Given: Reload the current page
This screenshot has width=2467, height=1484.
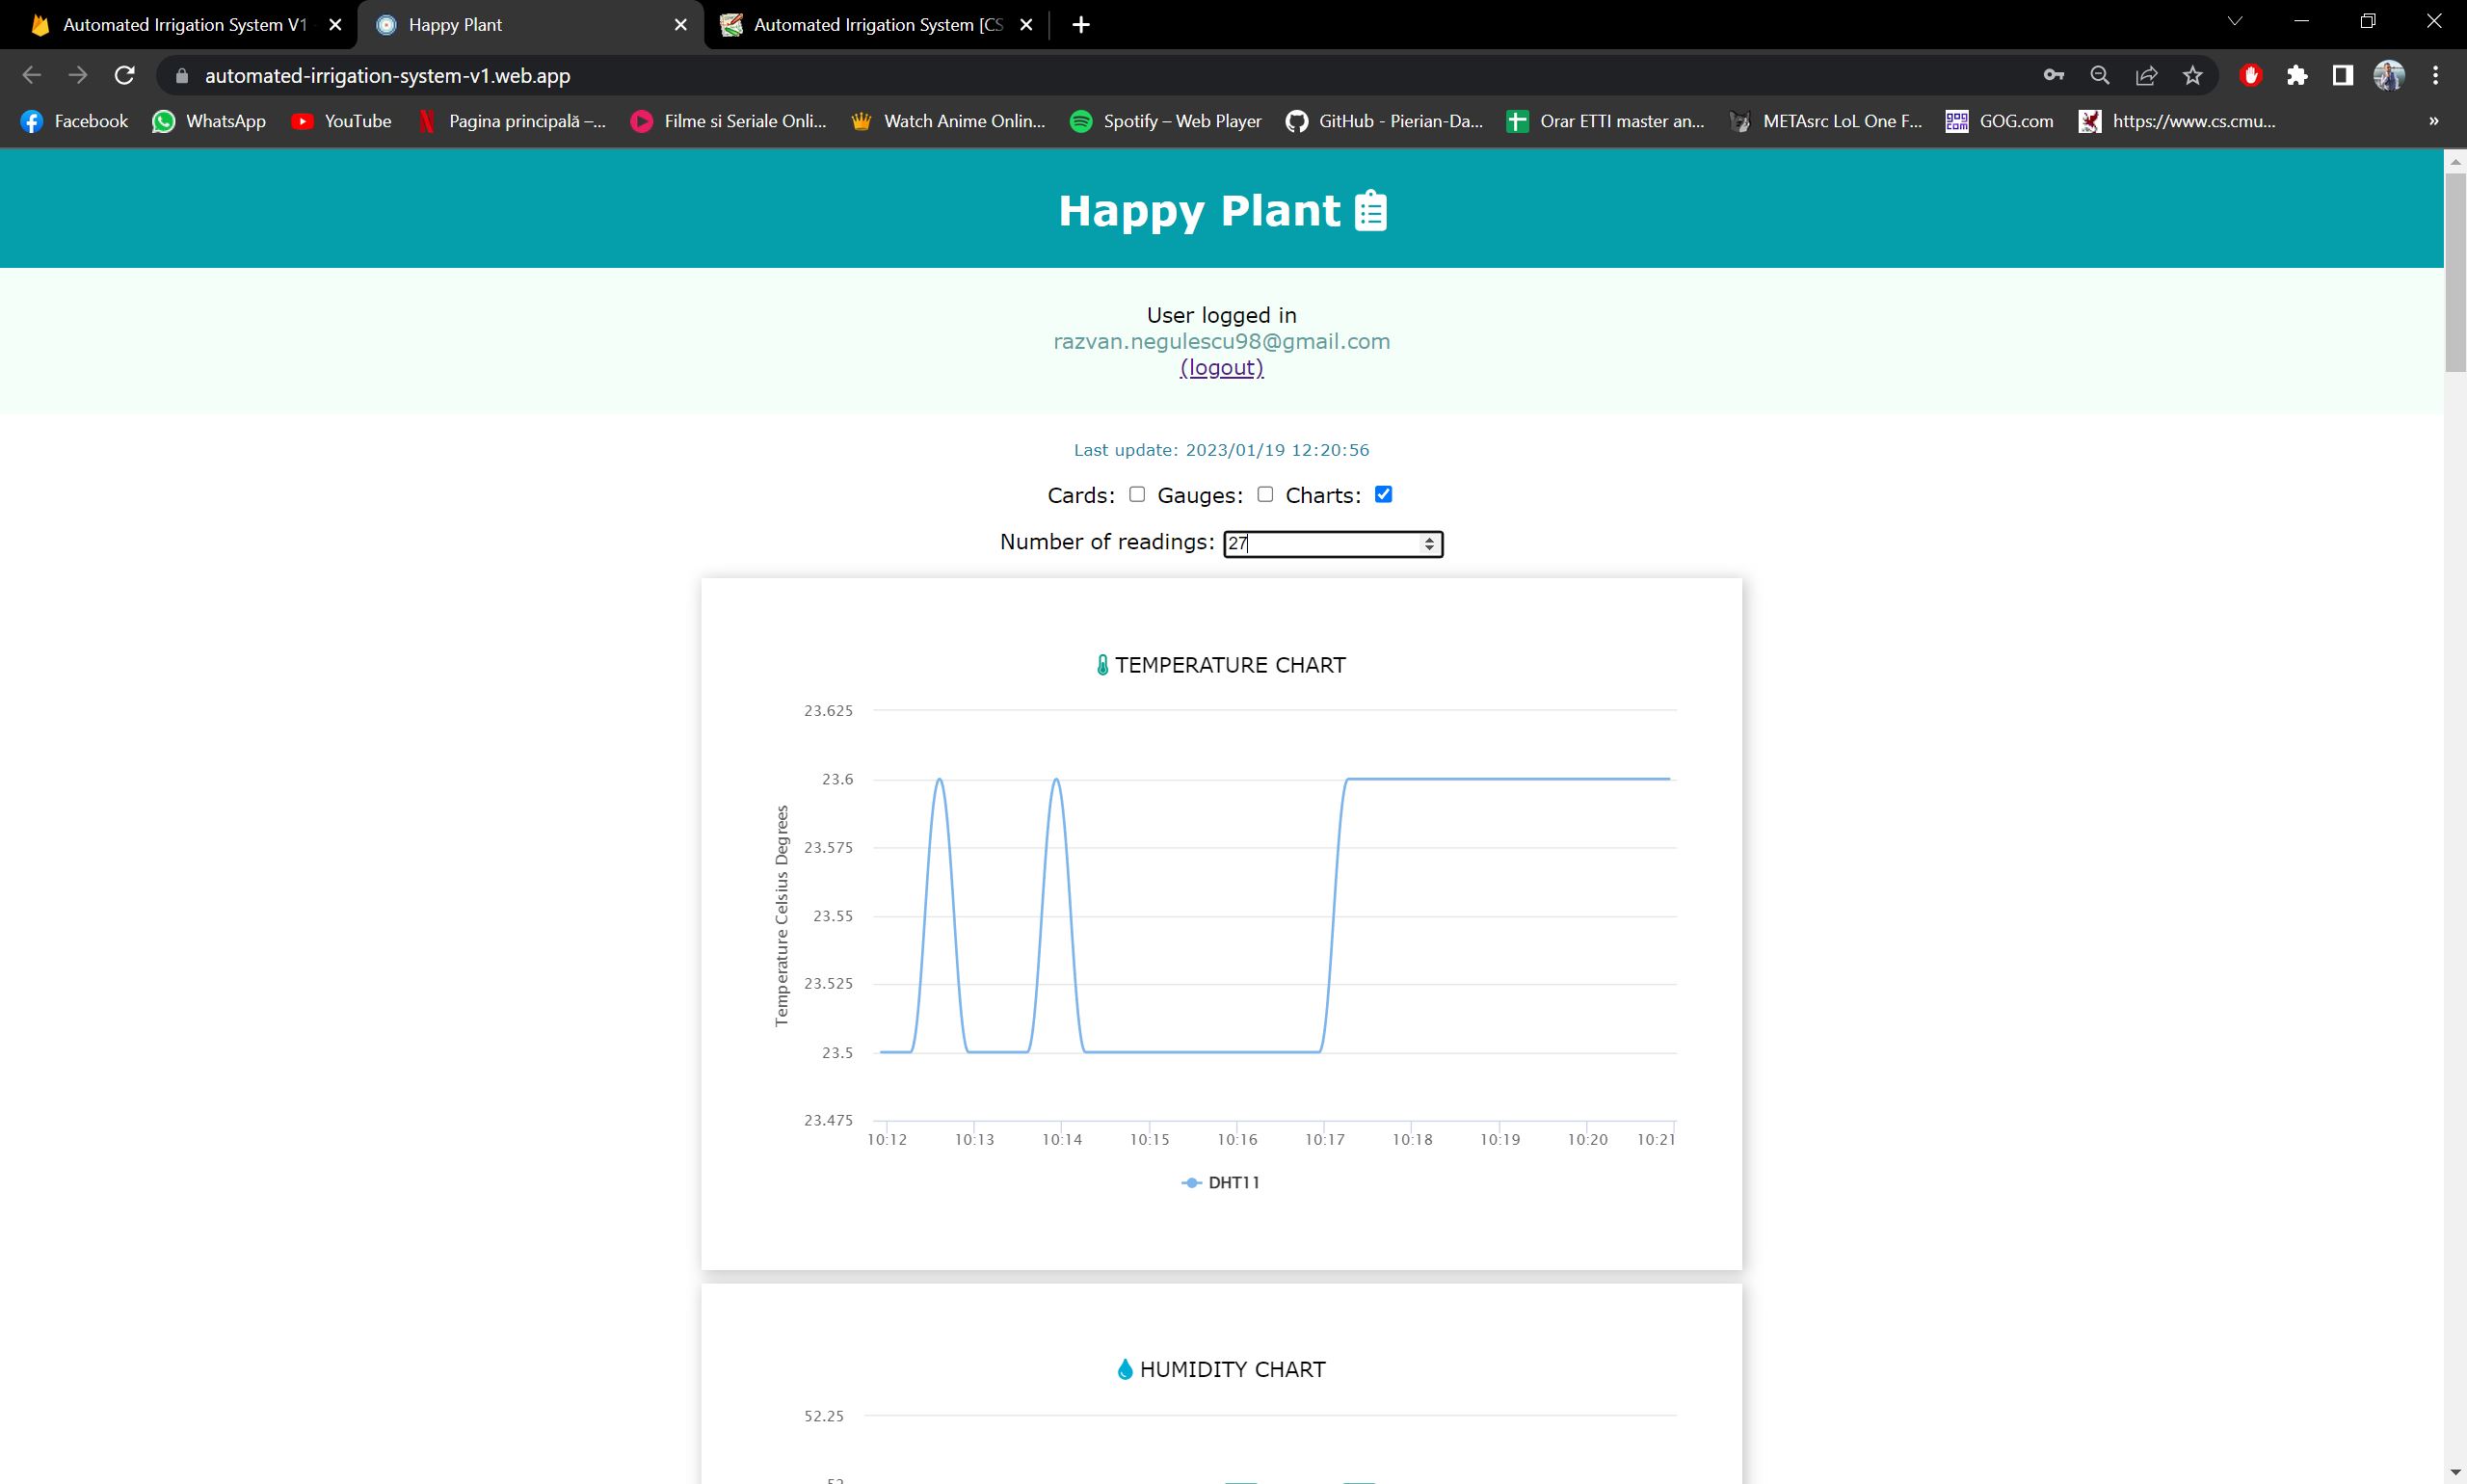Looking at the screenshot, I should [x=124, y=75].
